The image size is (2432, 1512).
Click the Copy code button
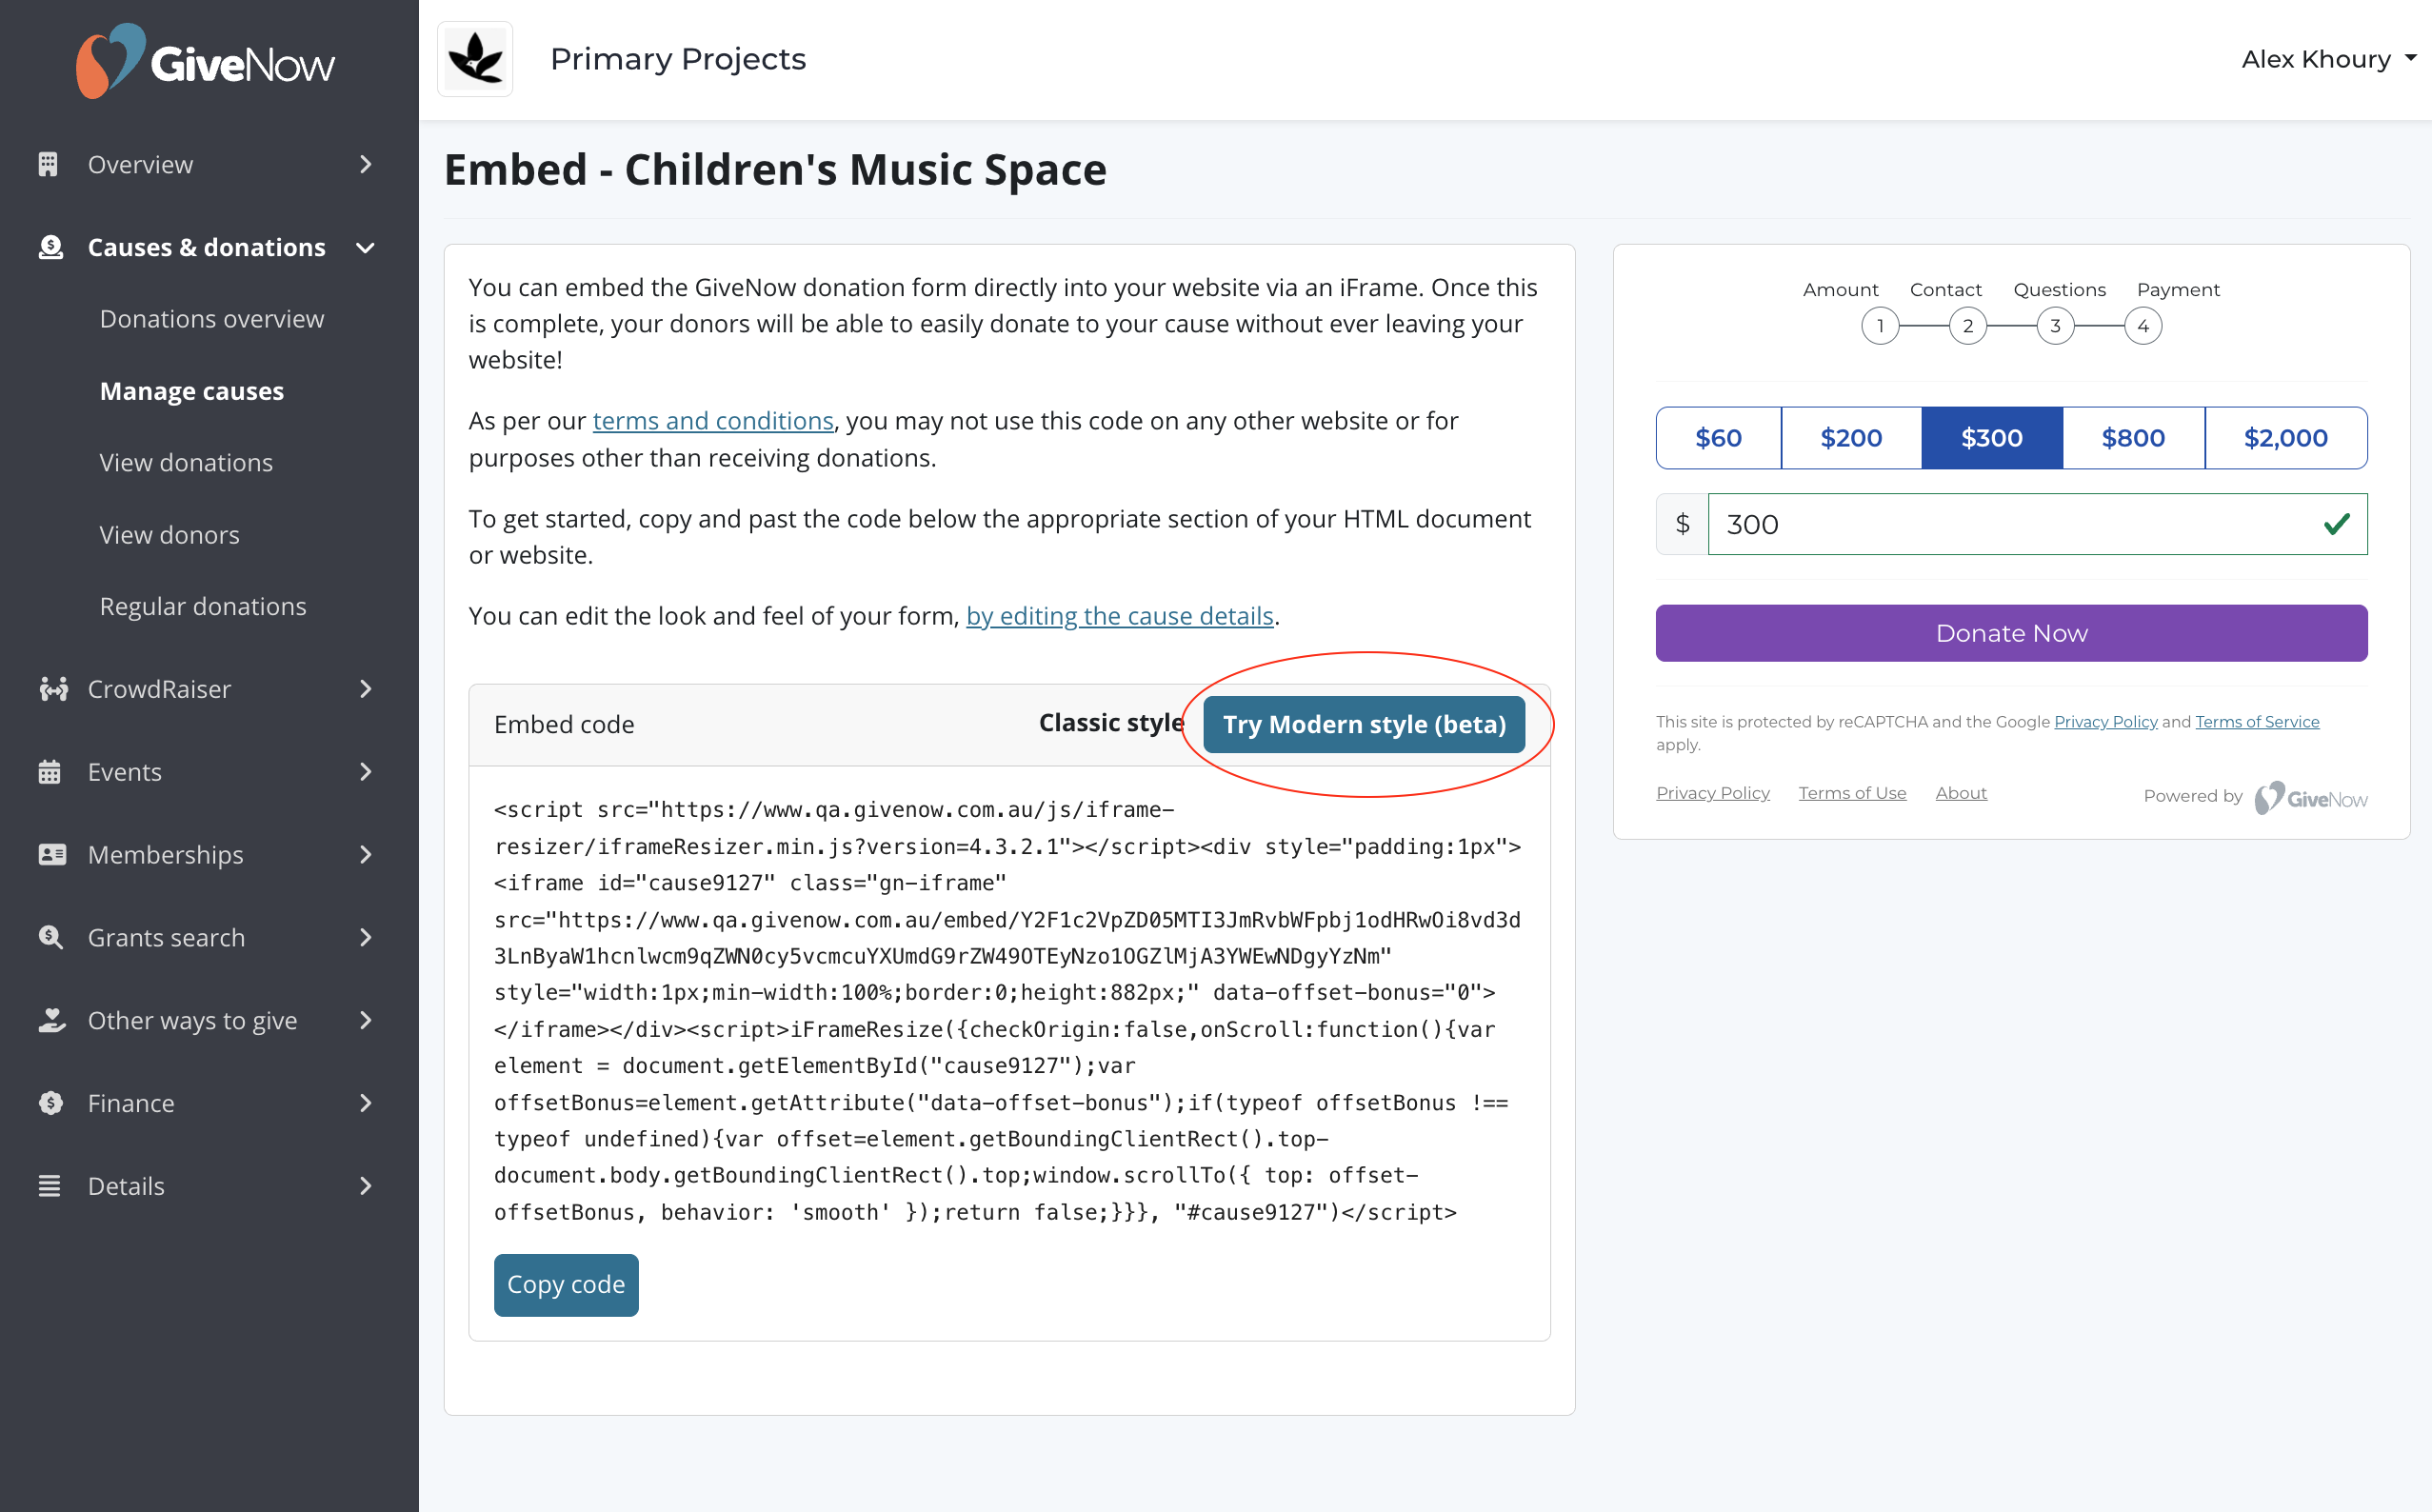tap(566, 1285)
